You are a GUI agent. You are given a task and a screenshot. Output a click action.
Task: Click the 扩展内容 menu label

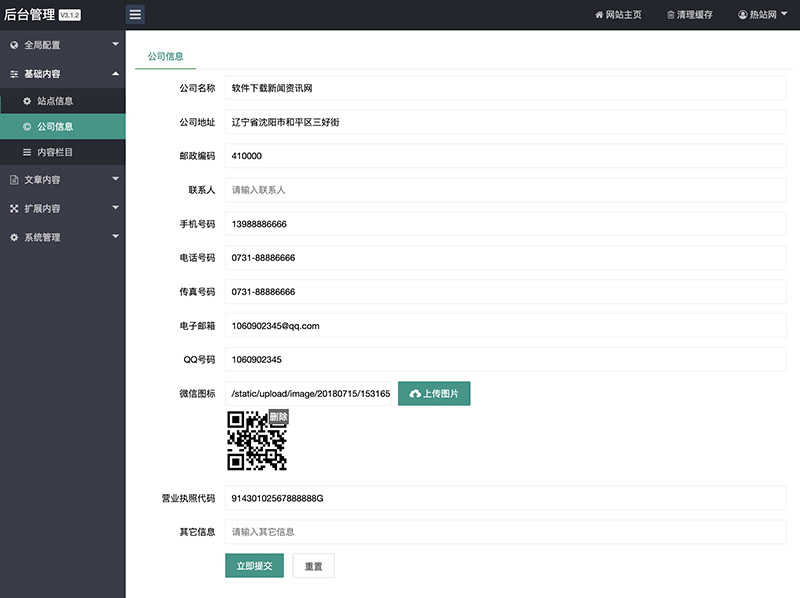[42, 208]
